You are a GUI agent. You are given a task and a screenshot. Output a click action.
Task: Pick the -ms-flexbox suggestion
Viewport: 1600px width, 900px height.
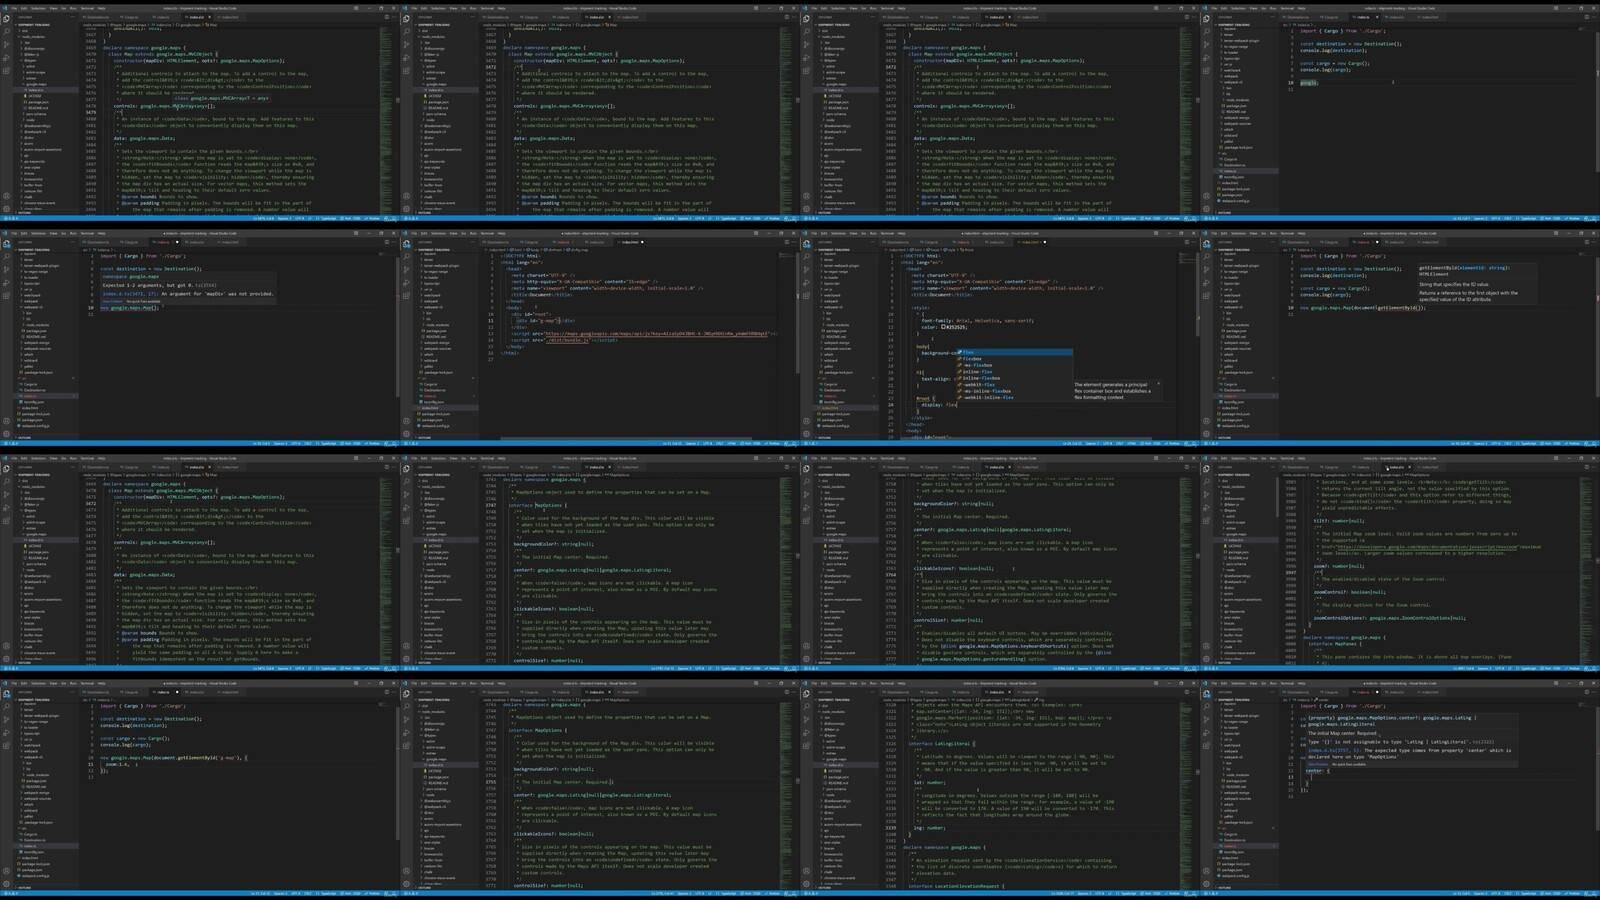point(1014,365)
